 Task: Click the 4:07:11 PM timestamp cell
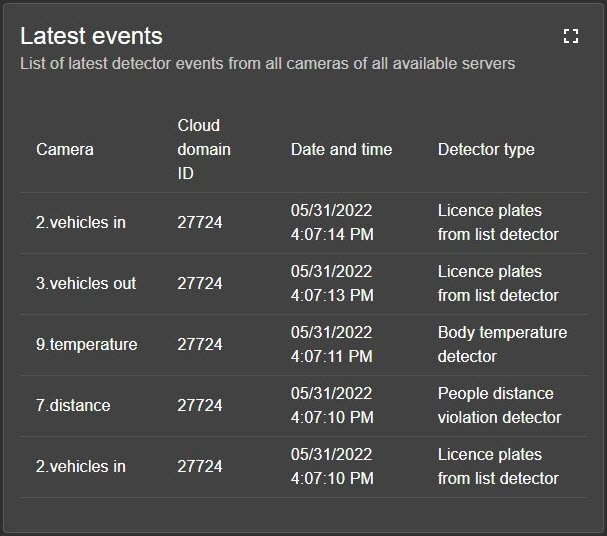point(332,344)
